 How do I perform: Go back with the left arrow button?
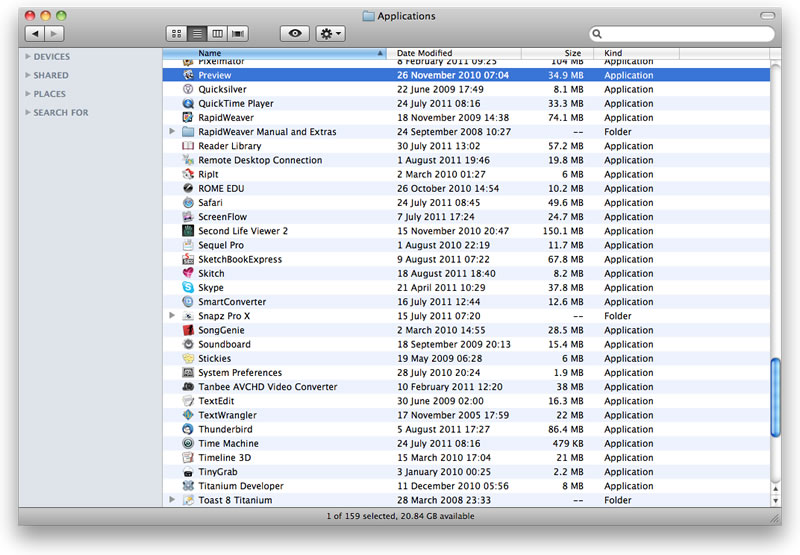click(35, 34)
